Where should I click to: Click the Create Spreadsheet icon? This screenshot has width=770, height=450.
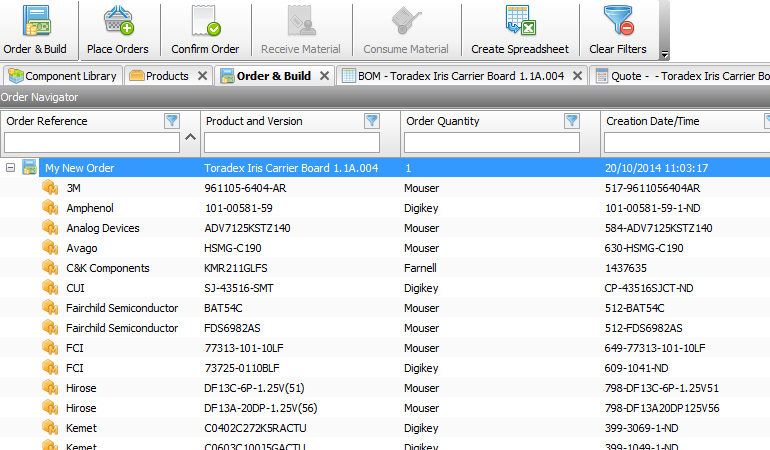coord(520,20)
